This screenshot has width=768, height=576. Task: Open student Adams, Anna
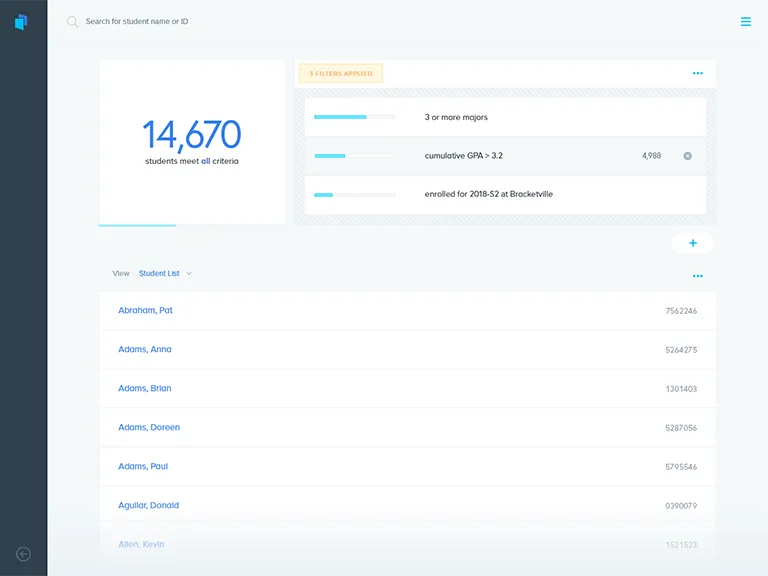click(x=145, y=349)
